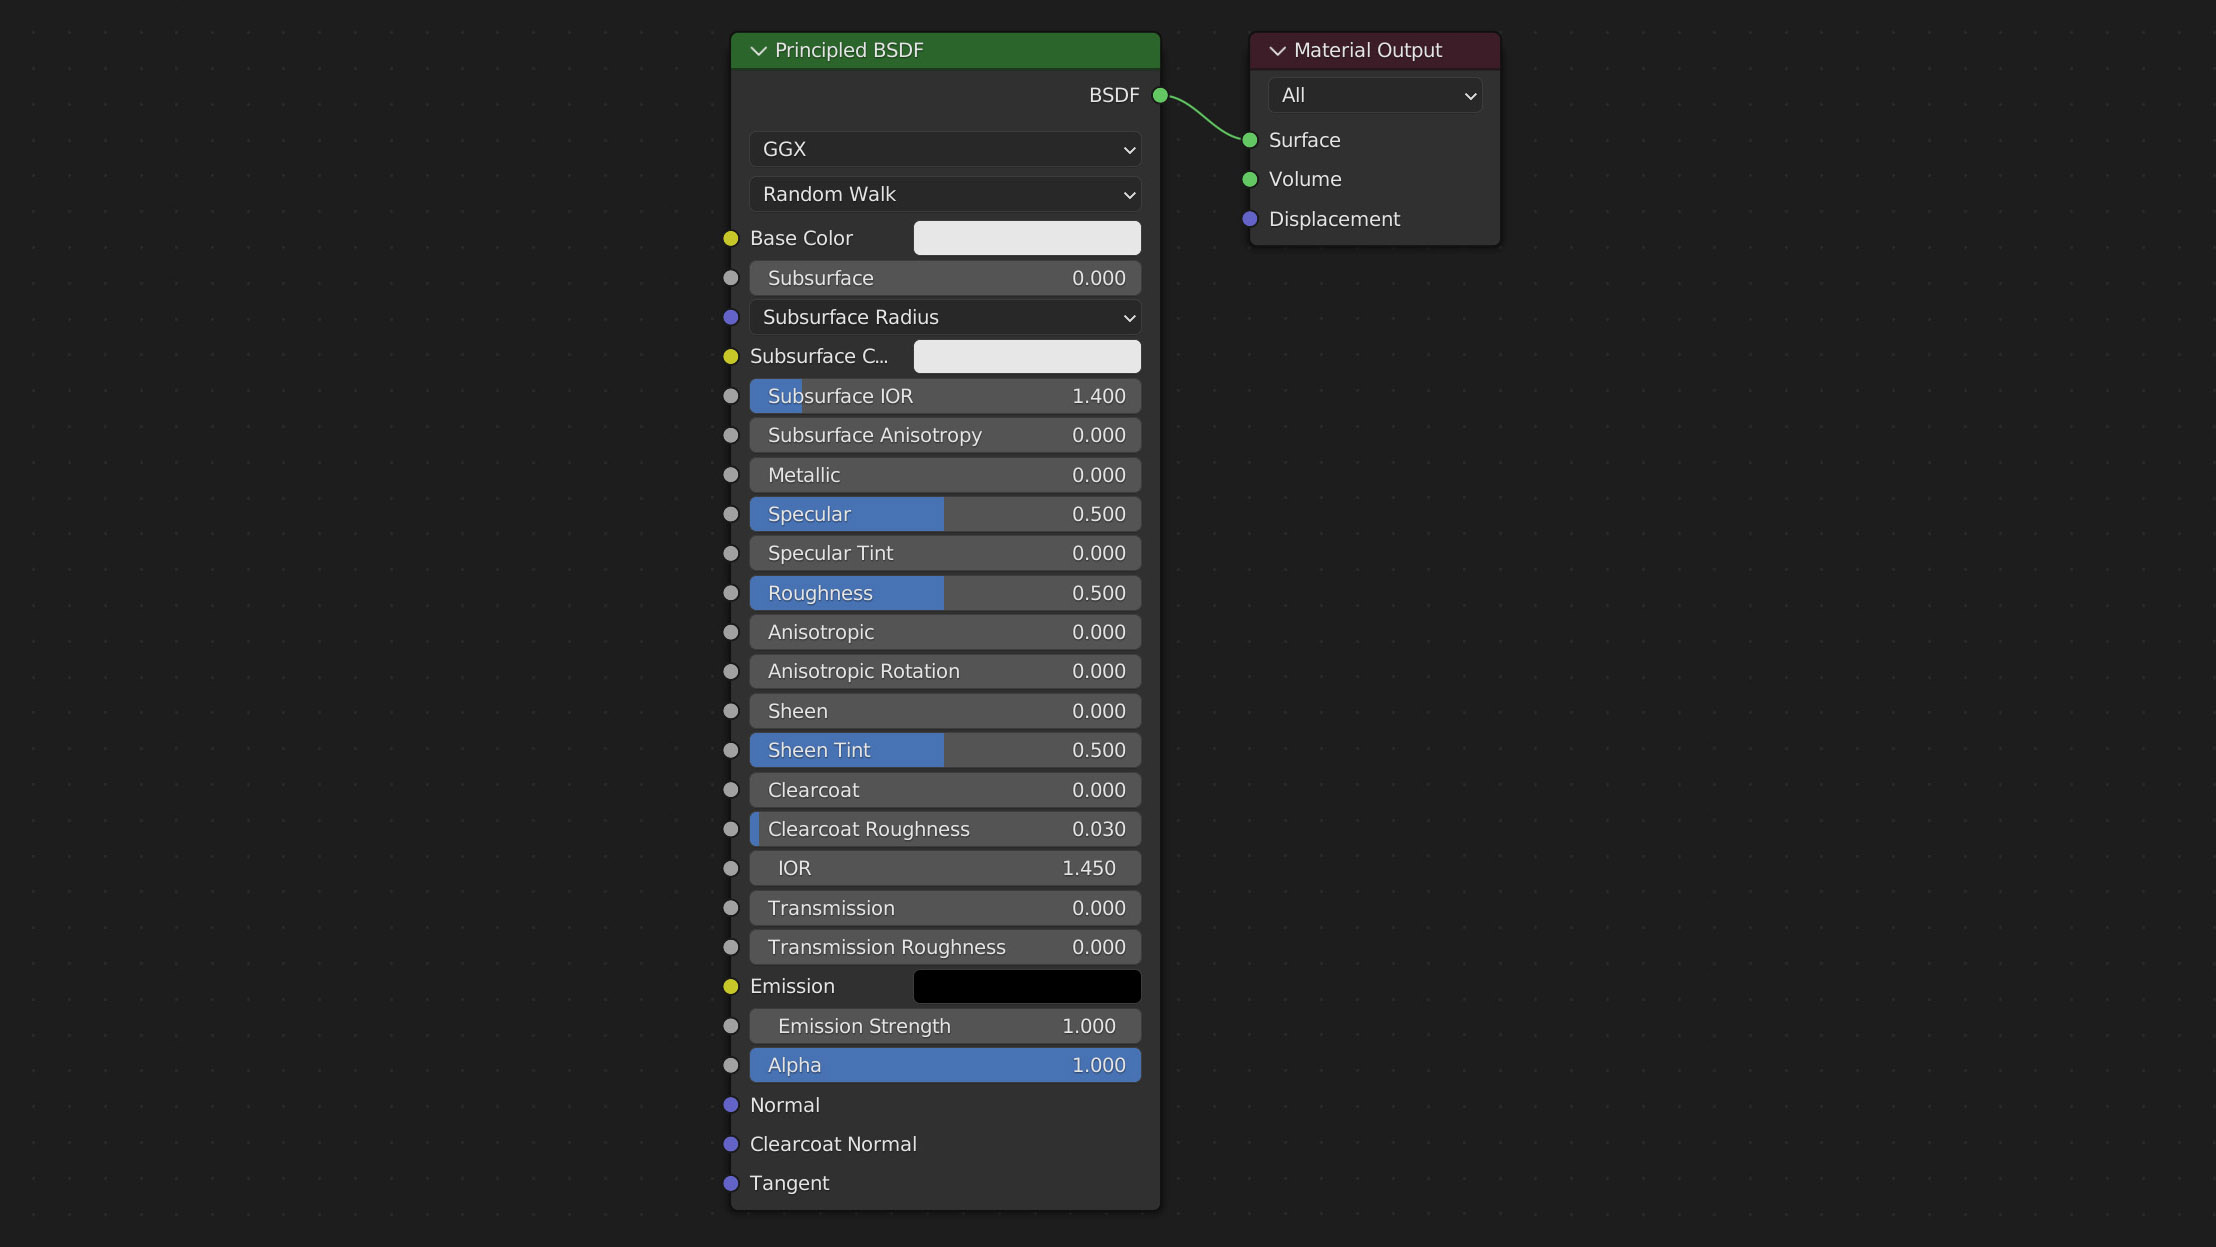Click the Specular input socket
Image resolution: width=2216 pixels, height=1247 pixels.
pyautogui.click(x=731, y=514)
